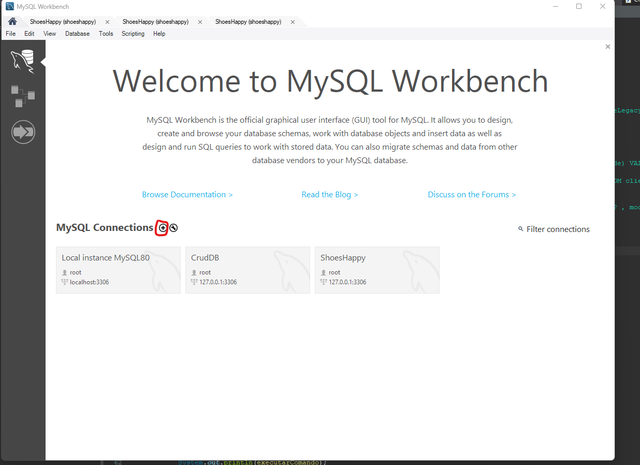Click the Filter connections search field

[x=558, y=229]
